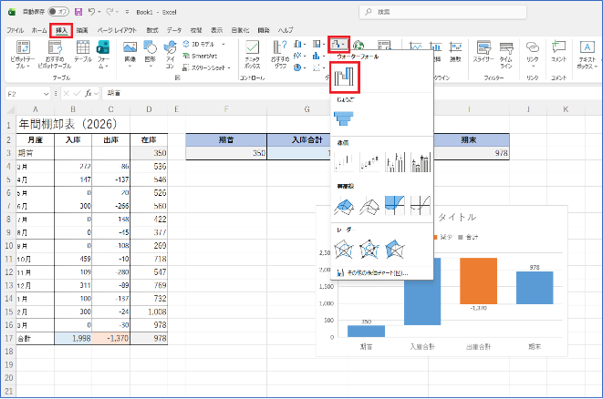Open the Pictures insert icon
Image resolution: width=603 pixels, height=399 pixels.
coord(130,53)
